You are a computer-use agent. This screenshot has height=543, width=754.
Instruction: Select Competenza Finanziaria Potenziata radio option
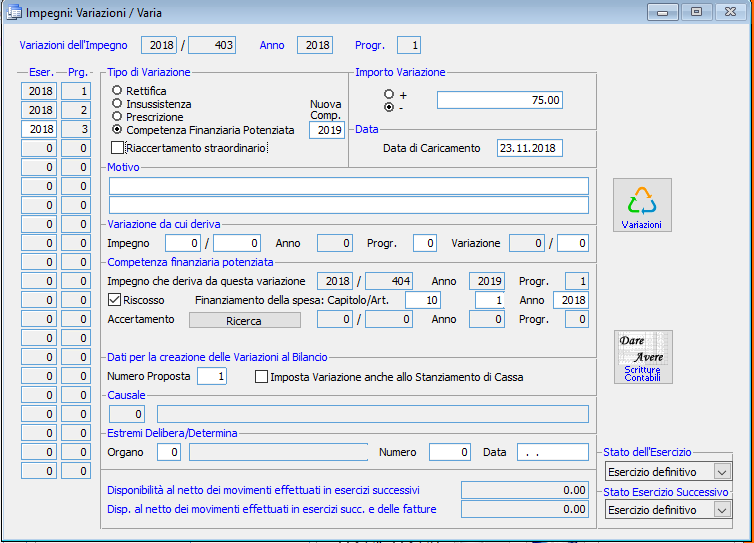click(x=117, y=129)
